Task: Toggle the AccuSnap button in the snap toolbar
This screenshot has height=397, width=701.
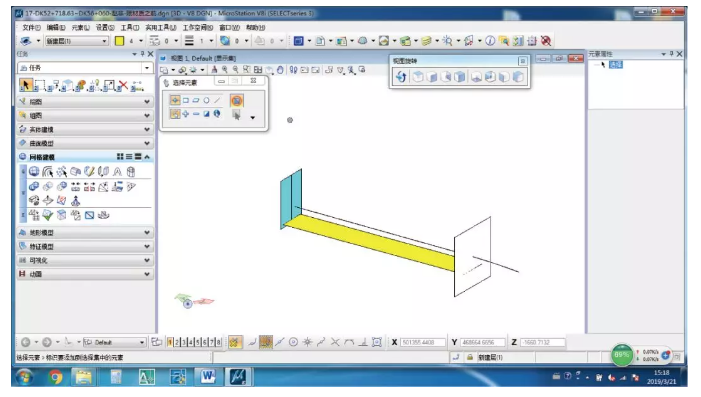Action: [235, 342]
